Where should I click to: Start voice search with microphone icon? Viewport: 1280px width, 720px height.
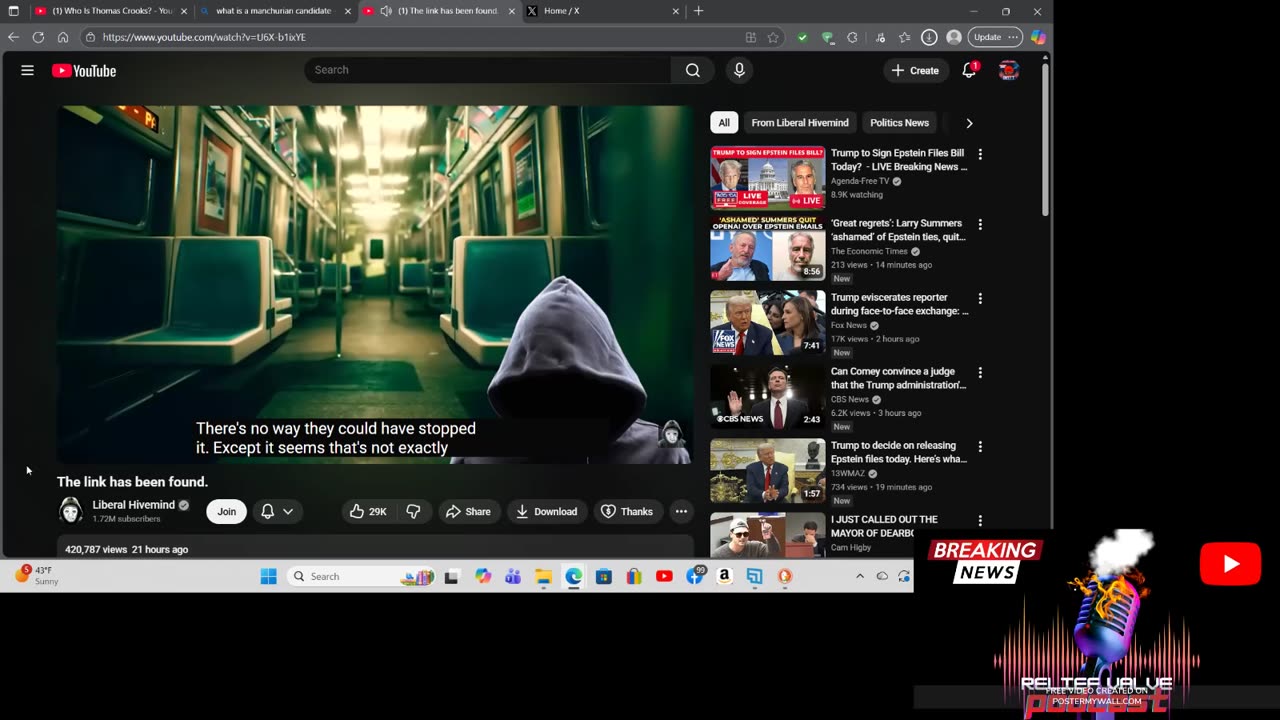tap(739, 70)
